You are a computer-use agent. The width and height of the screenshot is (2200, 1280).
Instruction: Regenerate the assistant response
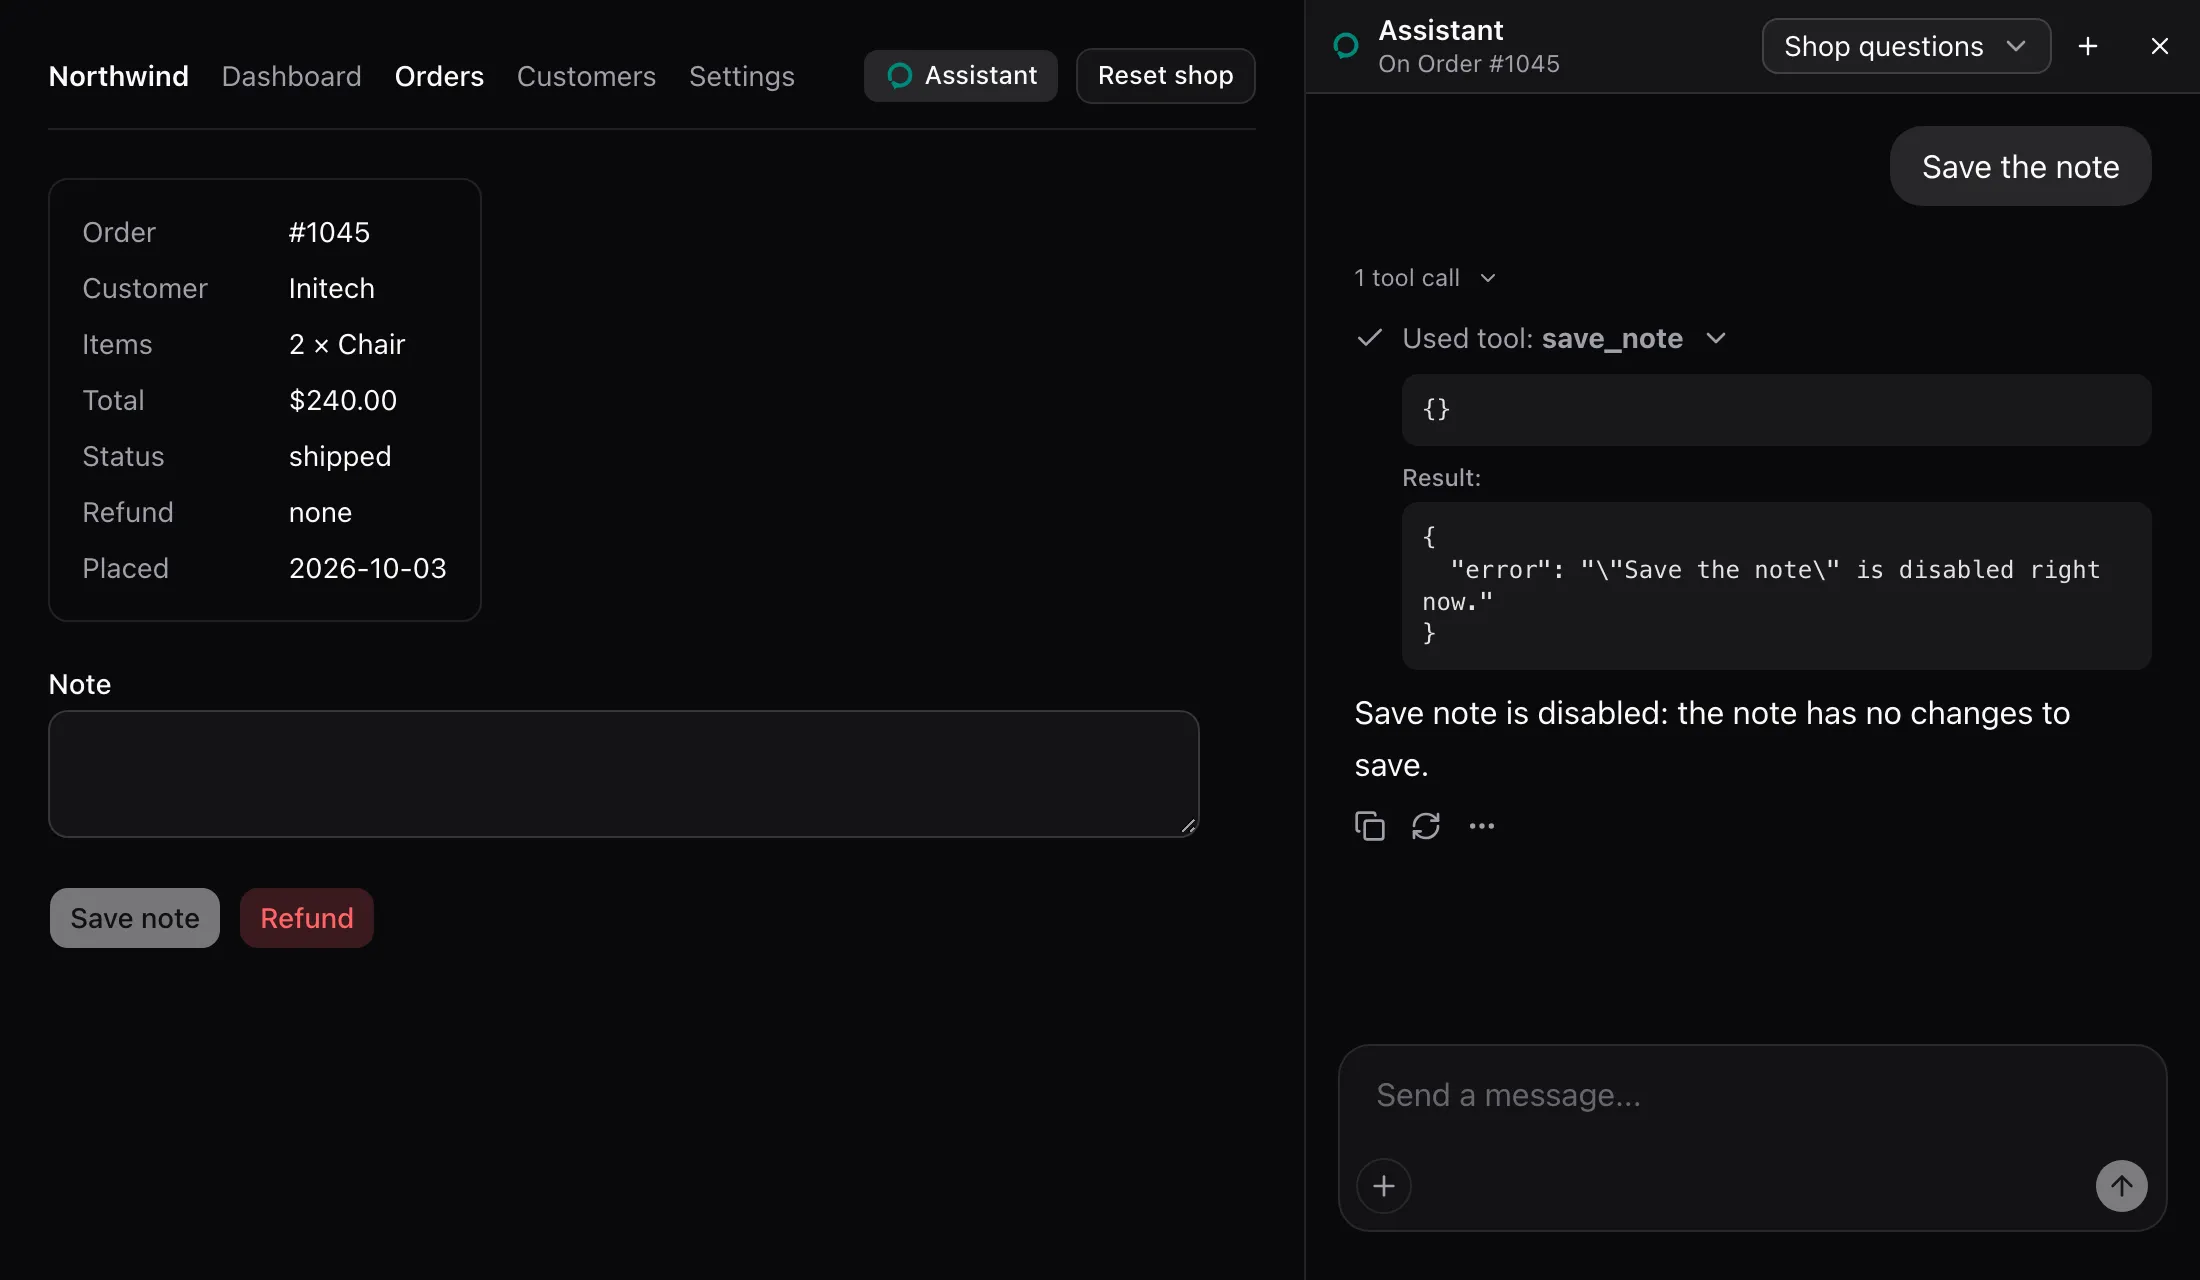coord(1425,826)
